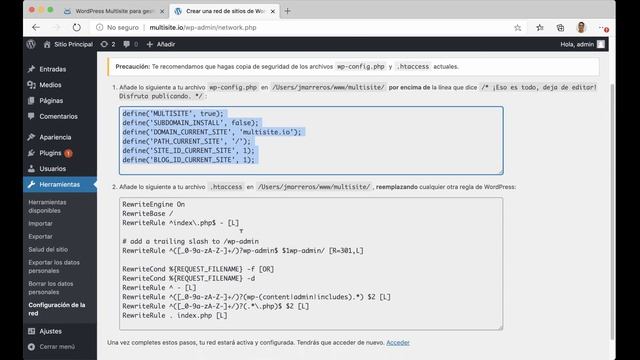Click the settings icon beside Ajustes
The image size is (640, 360).
31,331
